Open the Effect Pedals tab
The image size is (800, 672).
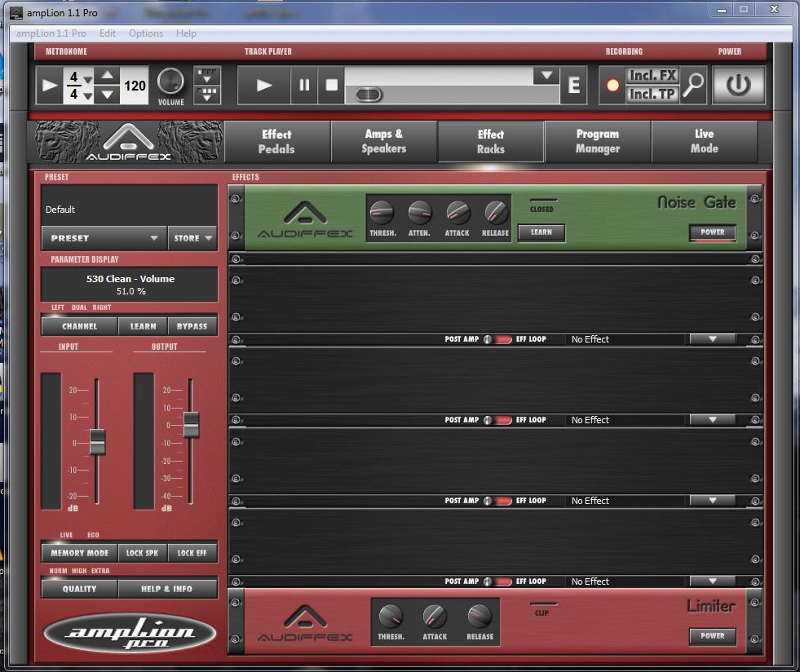(x=276, y=141)
